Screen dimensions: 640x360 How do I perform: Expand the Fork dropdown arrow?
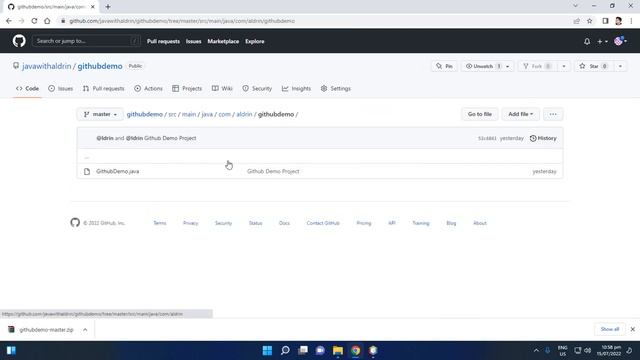click(x=564, y=66)
